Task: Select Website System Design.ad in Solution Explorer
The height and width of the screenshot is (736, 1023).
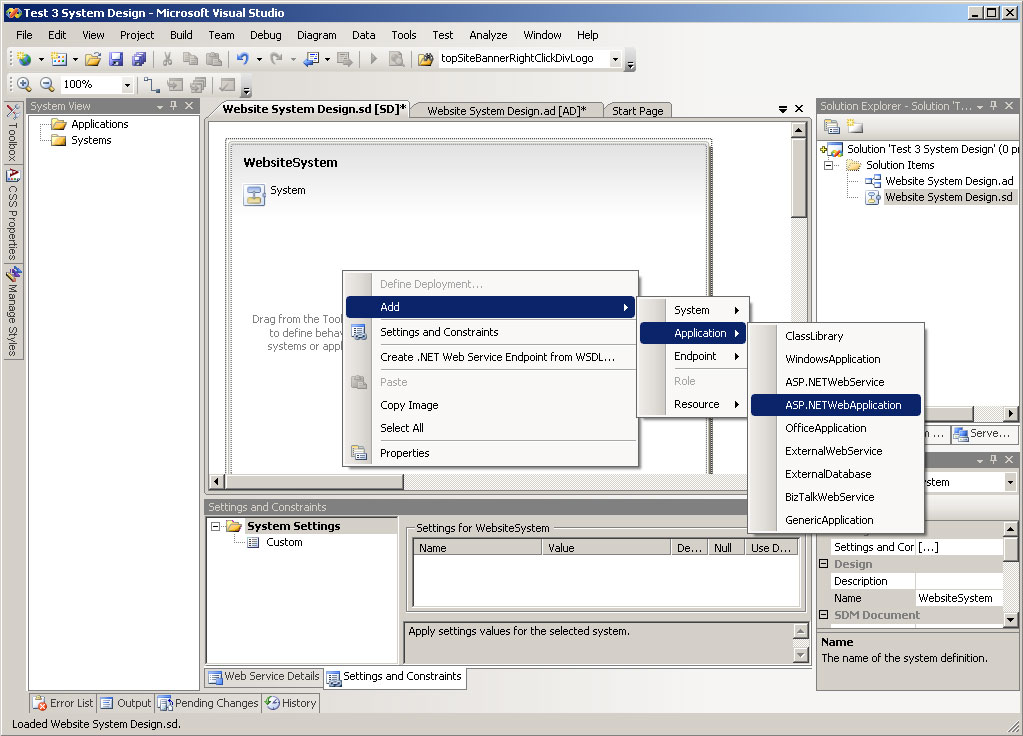Action: (940, 181)
